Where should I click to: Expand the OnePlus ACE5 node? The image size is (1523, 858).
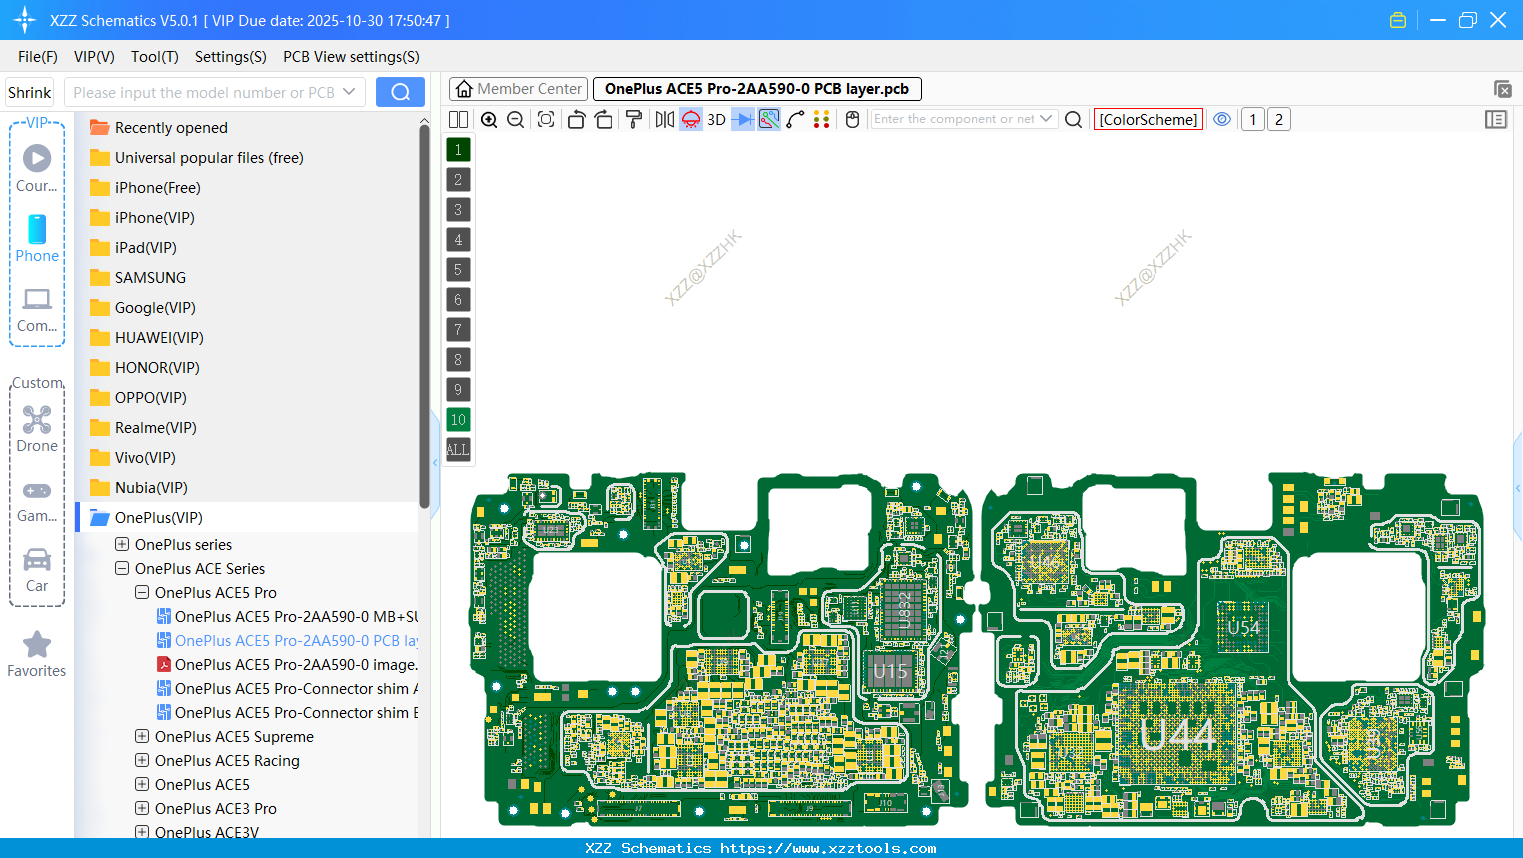coord(142,784)
